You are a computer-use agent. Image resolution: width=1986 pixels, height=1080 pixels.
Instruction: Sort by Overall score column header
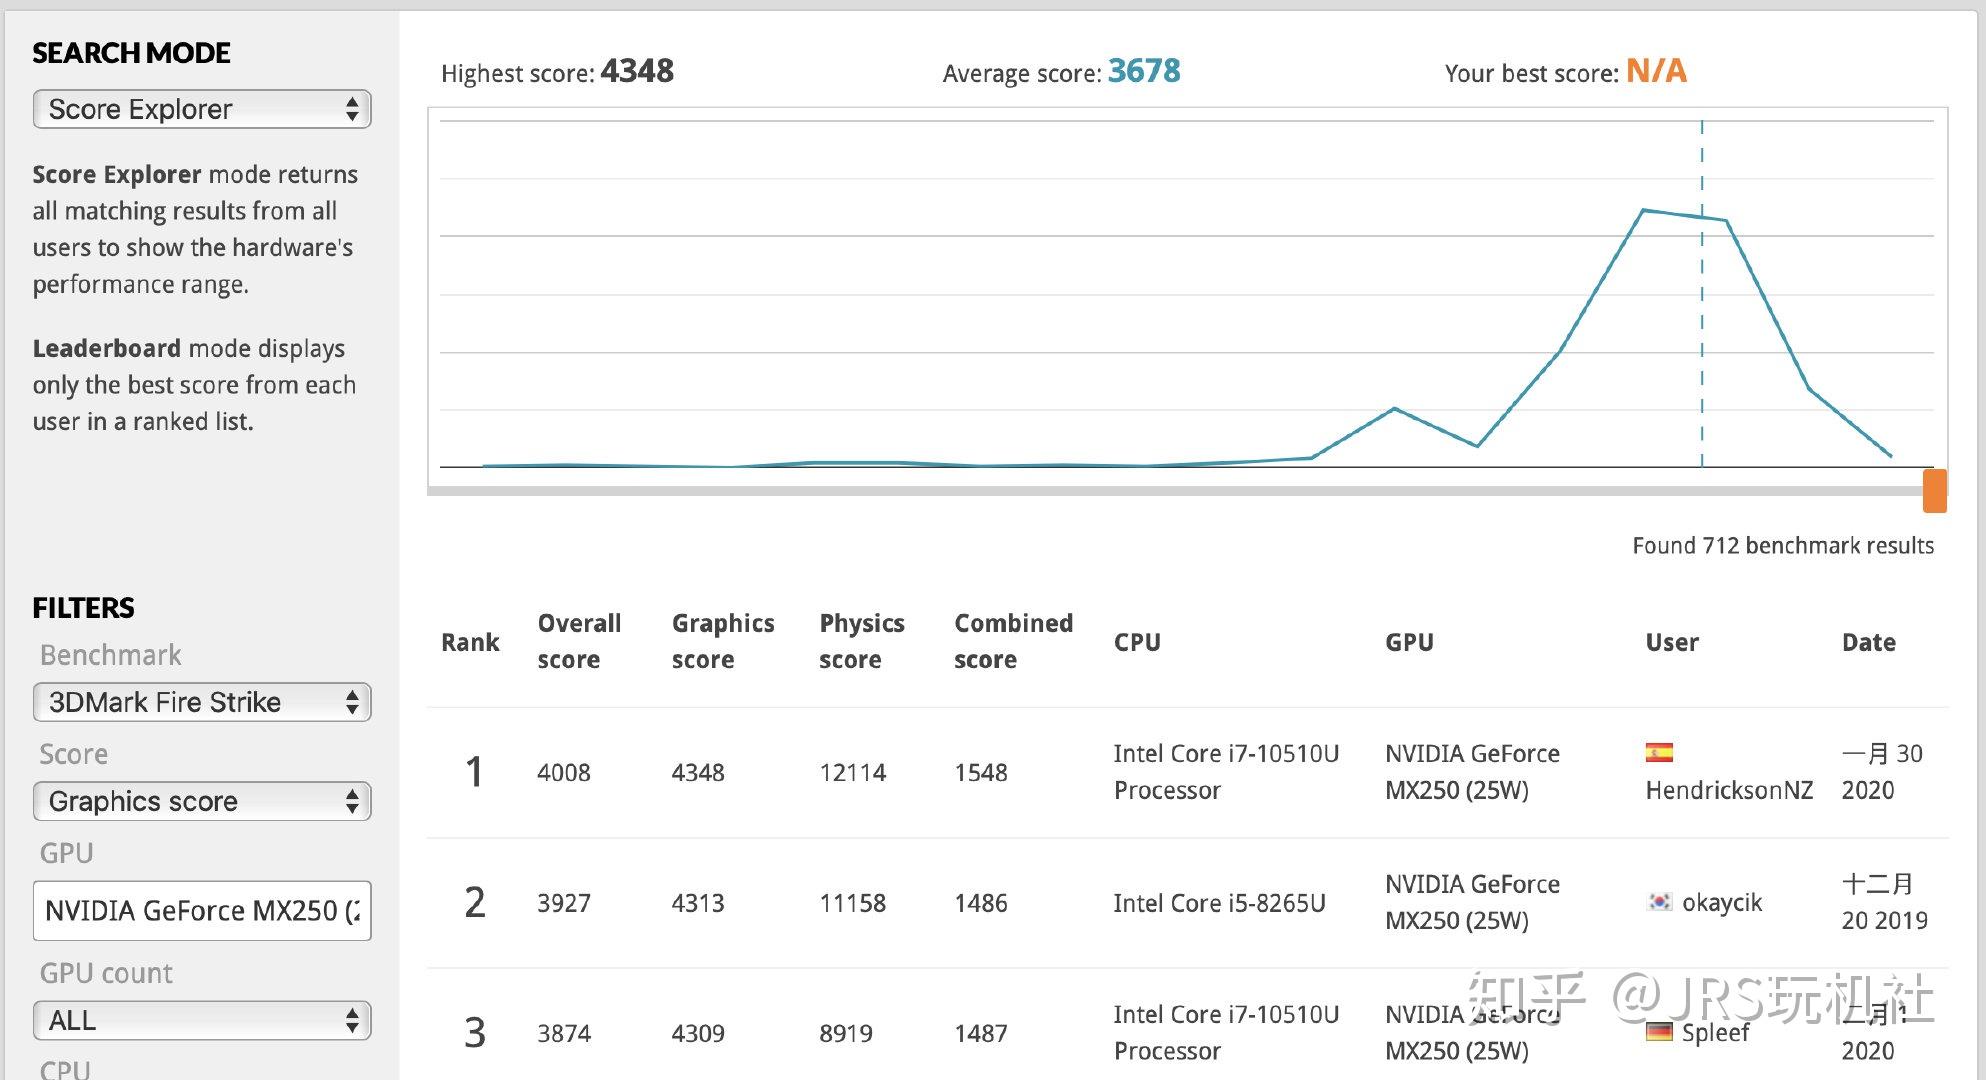tap(579, 641)
